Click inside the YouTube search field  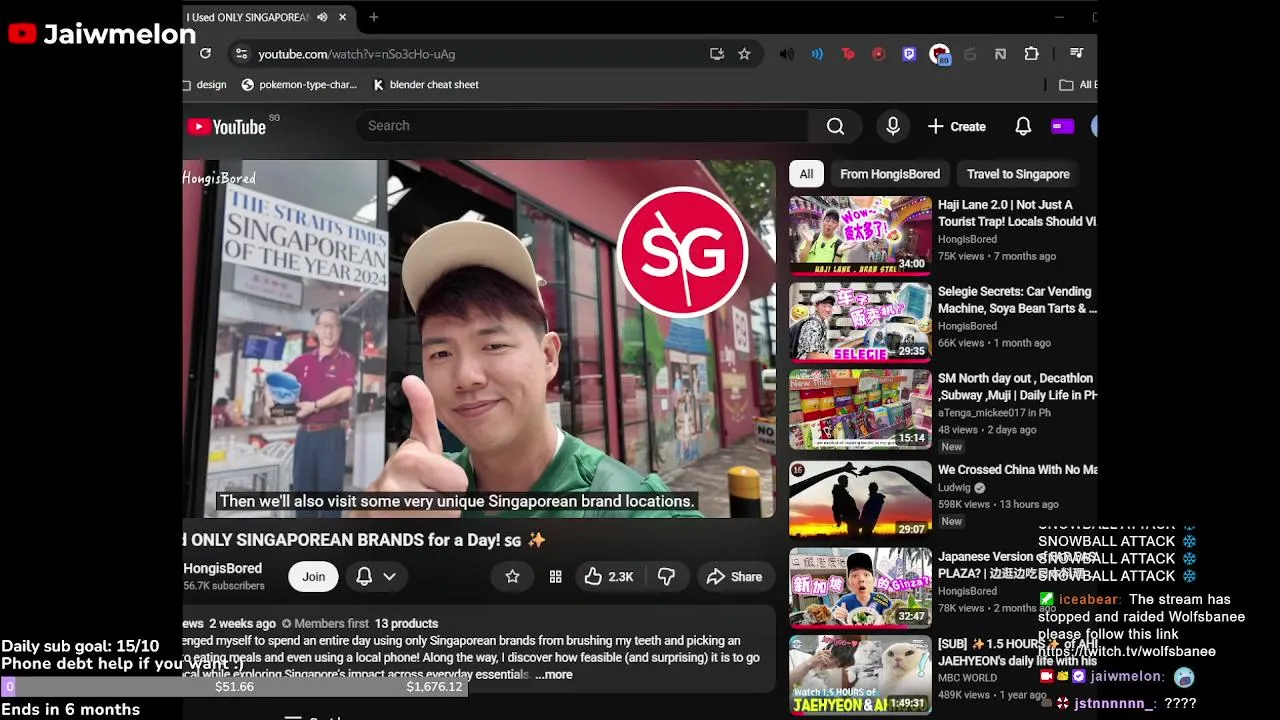(582, 126)
